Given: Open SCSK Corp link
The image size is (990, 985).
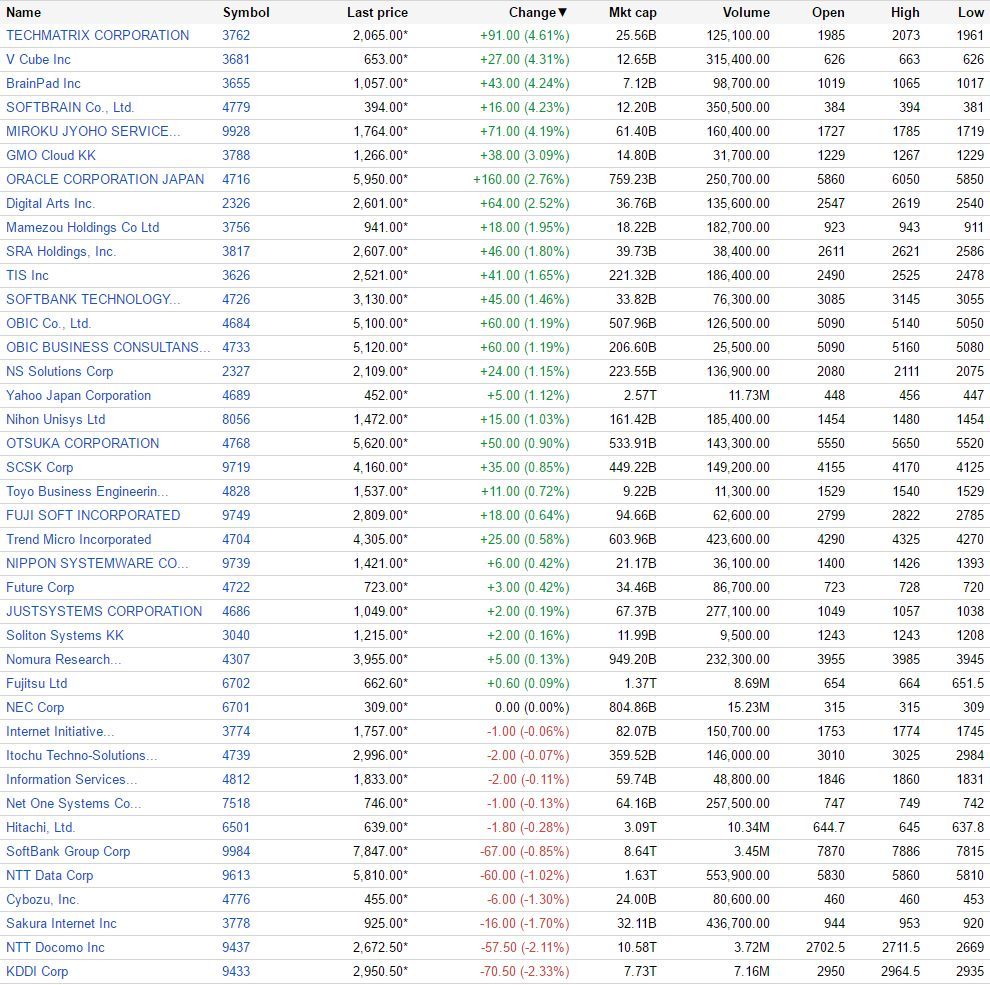Looking at the screenshot, I should tap(39, 467).
